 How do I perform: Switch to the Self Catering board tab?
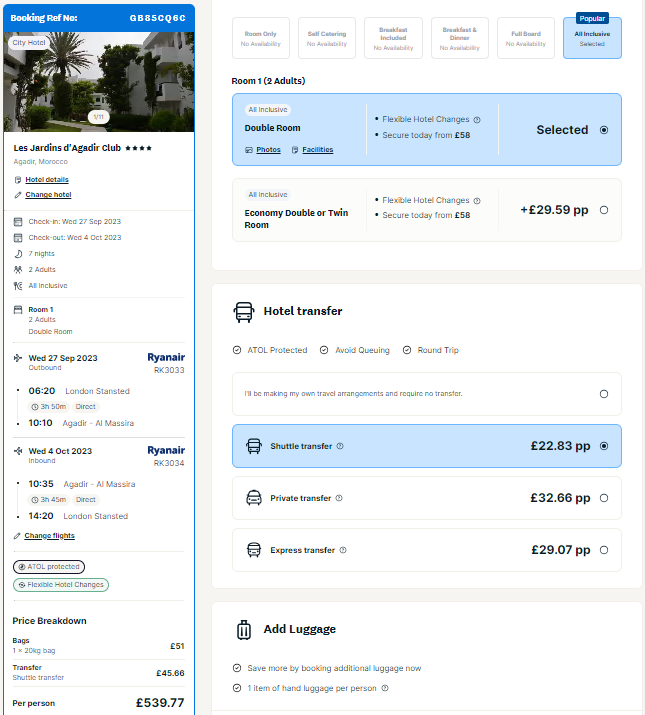click(x=327, y=38)
